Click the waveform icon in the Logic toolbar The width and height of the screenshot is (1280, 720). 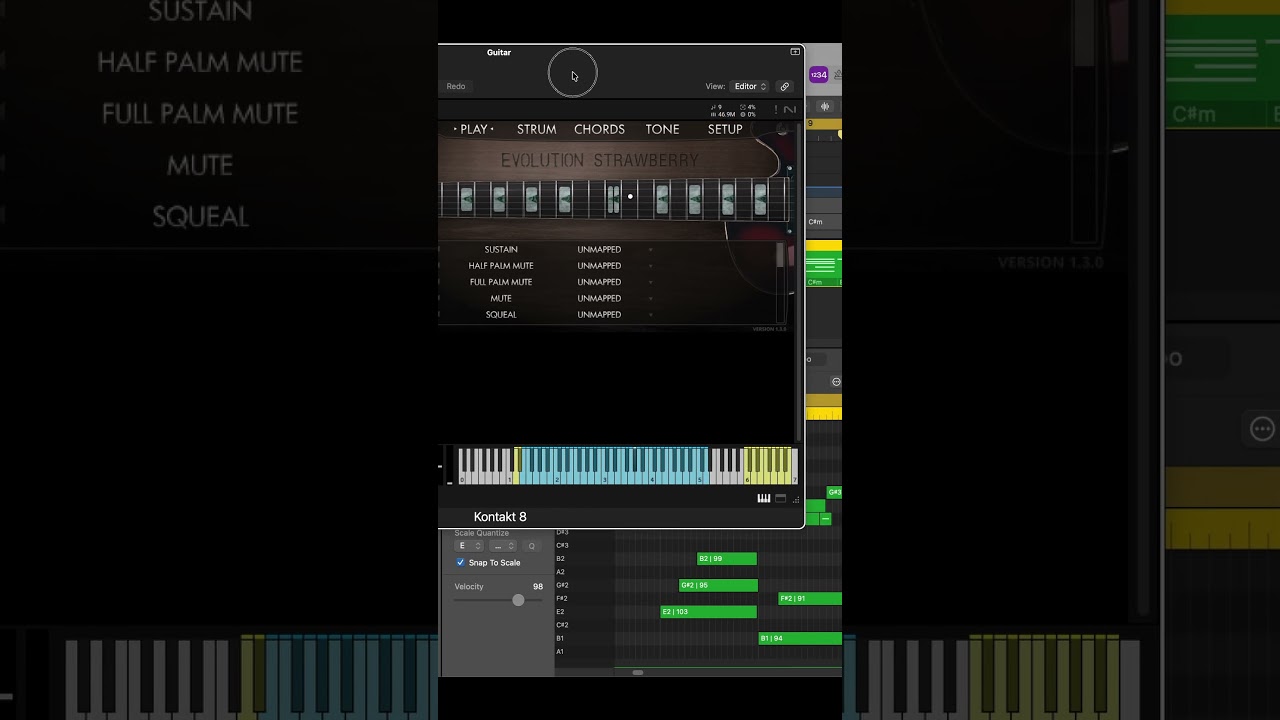pyautogui.click(x=825, y=107)
